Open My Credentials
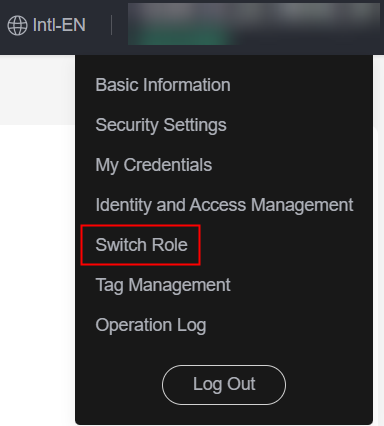Image resolution: width=384 pixels, height=426 pixels. coord(154,165)
